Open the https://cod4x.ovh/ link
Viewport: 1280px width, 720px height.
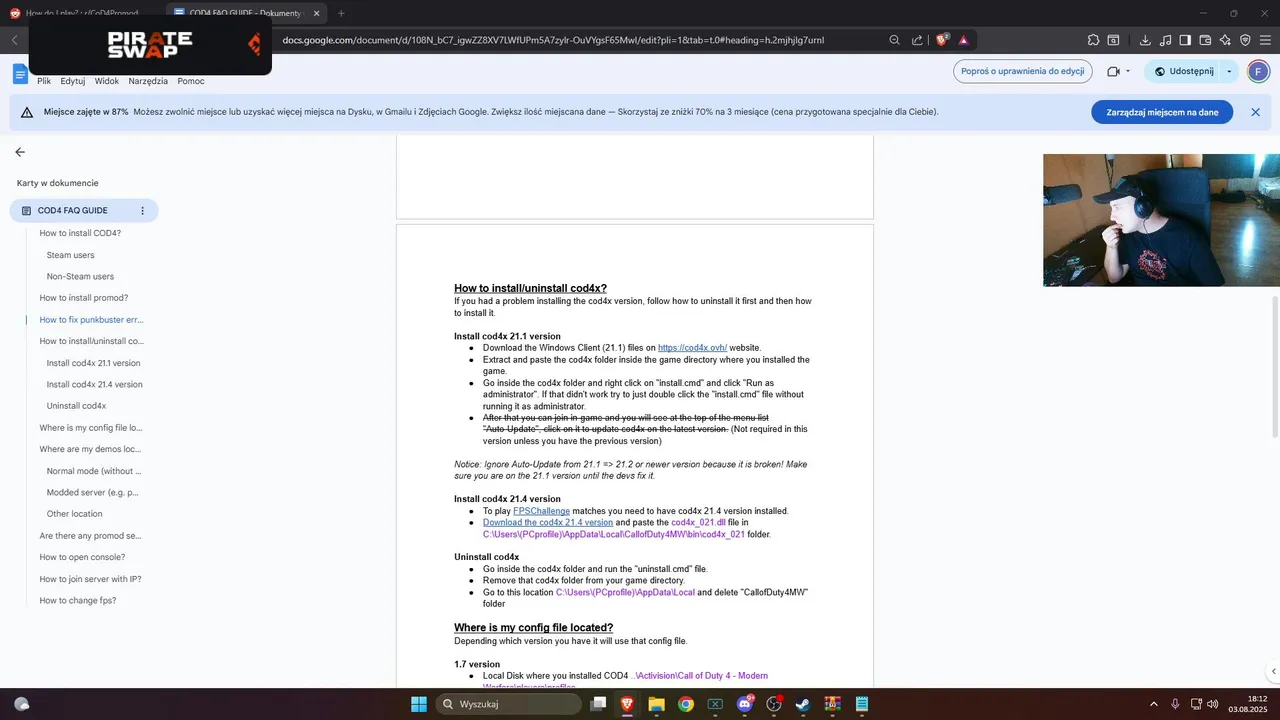692,348
